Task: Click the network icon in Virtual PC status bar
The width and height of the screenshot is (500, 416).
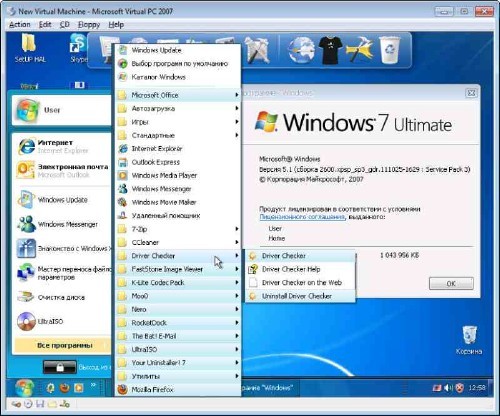Action: tap(65, 404)
